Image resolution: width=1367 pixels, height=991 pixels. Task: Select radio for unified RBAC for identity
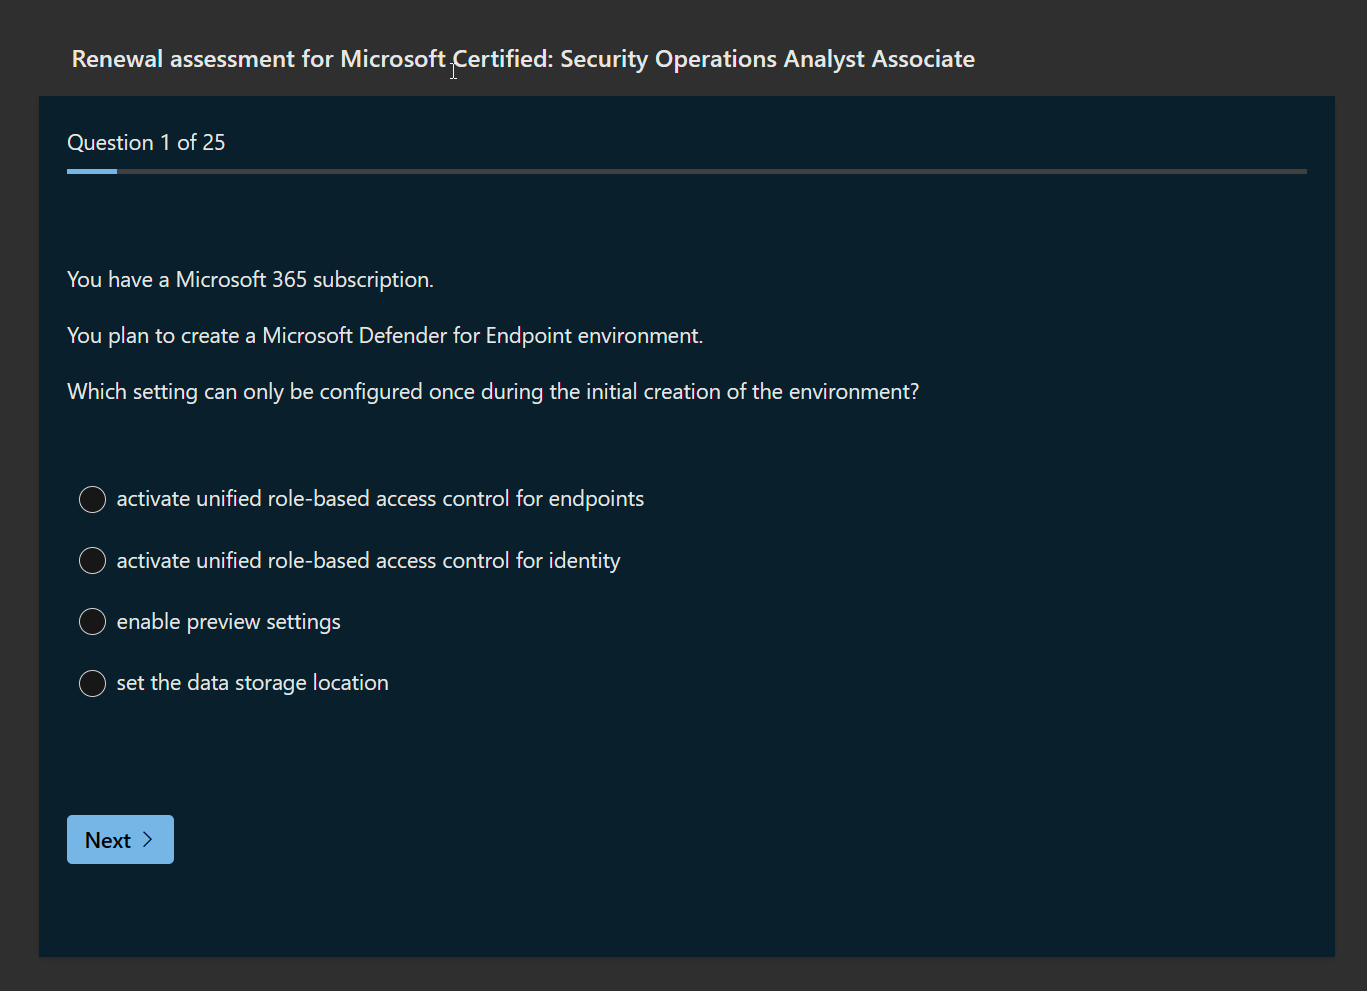(92, 561)
